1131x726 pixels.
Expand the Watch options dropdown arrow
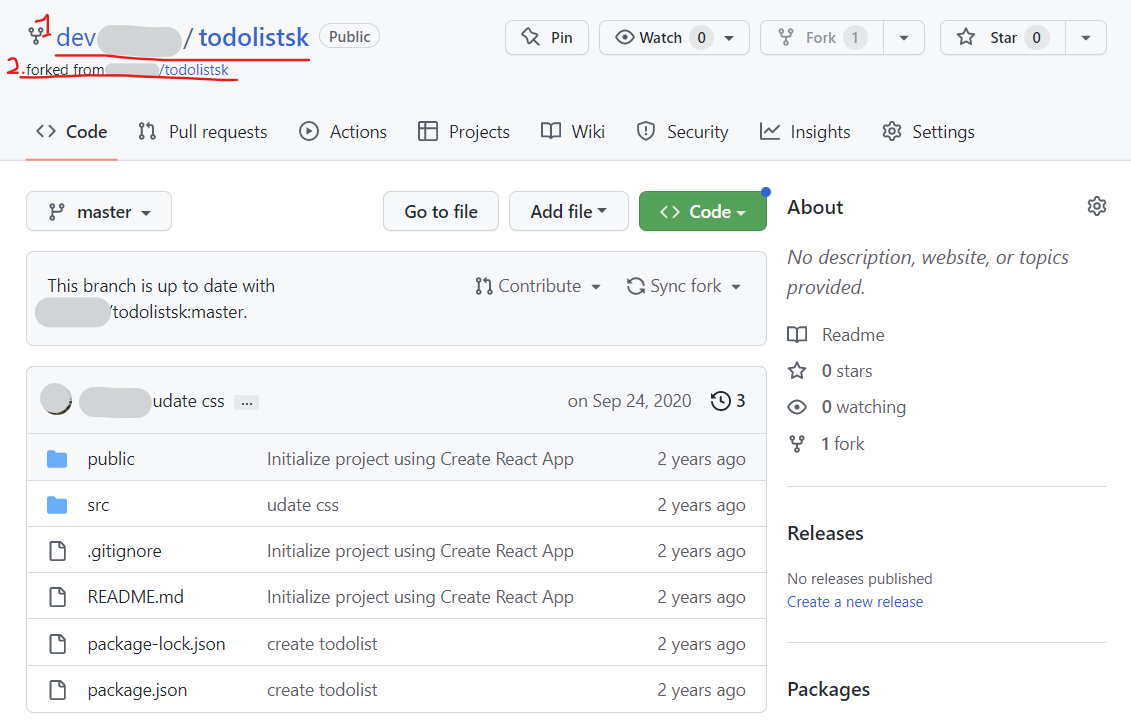coord(730,37)
